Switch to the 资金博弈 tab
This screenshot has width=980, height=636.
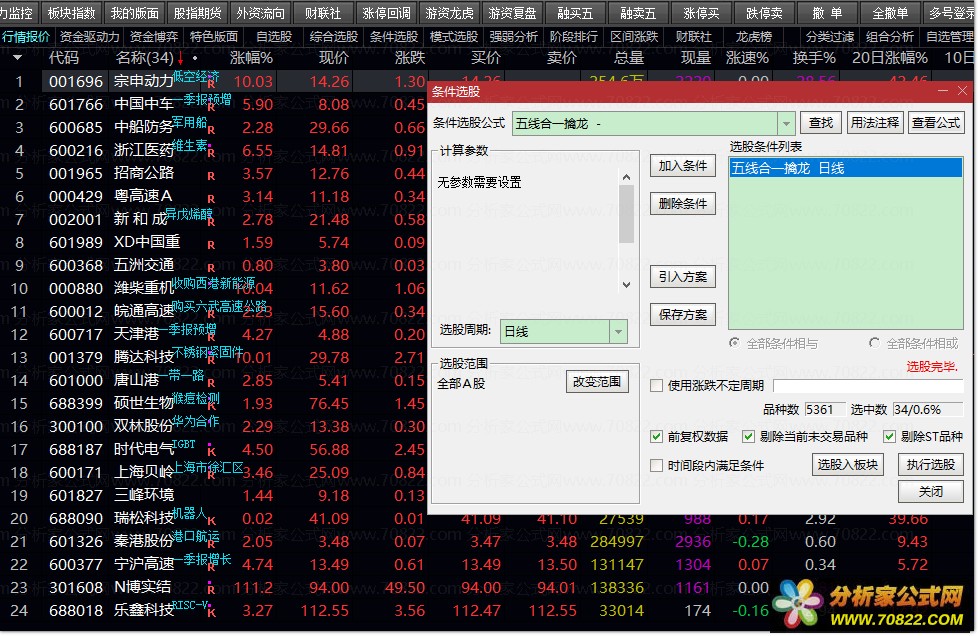[x=154, y=37]
